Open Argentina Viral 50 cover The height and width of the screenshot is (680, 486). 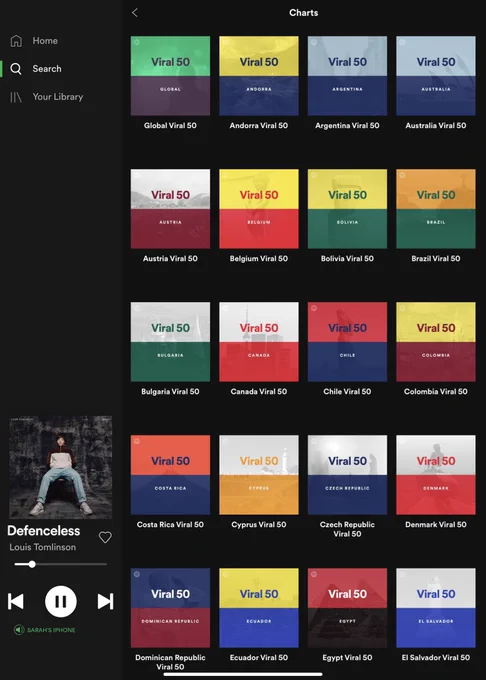click(347, 76)
